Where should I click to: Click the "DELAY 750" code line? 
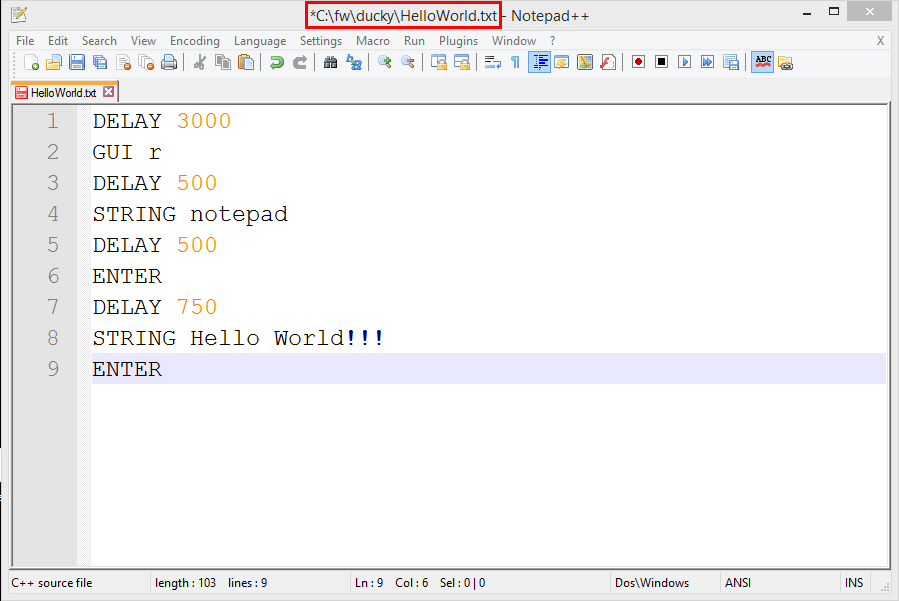coord(155,307)
